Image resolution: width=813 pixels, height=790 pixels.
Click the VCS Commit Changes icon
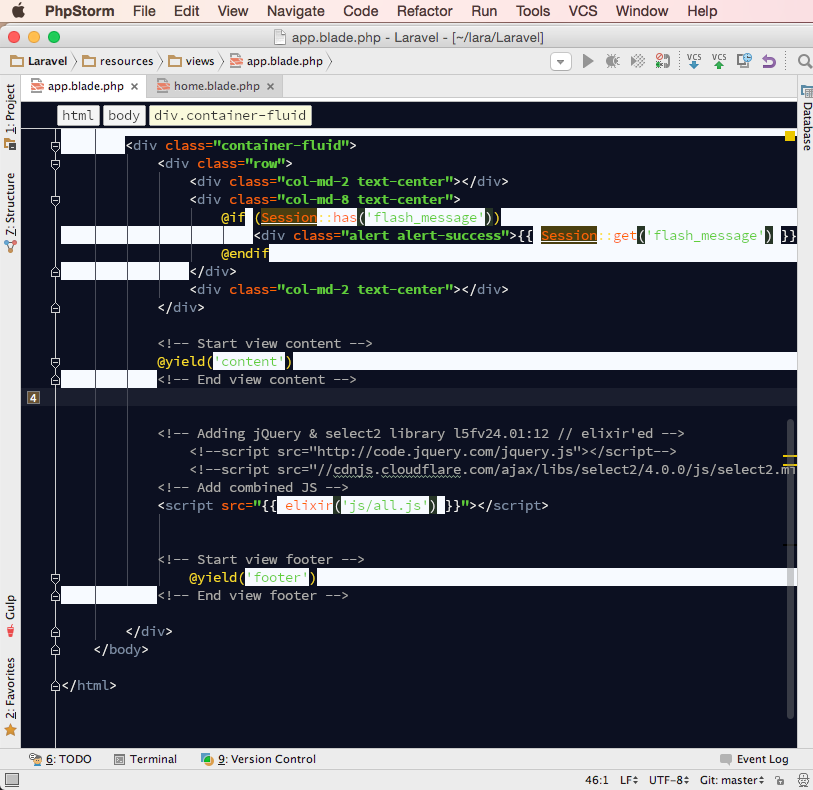coord(719,61)
